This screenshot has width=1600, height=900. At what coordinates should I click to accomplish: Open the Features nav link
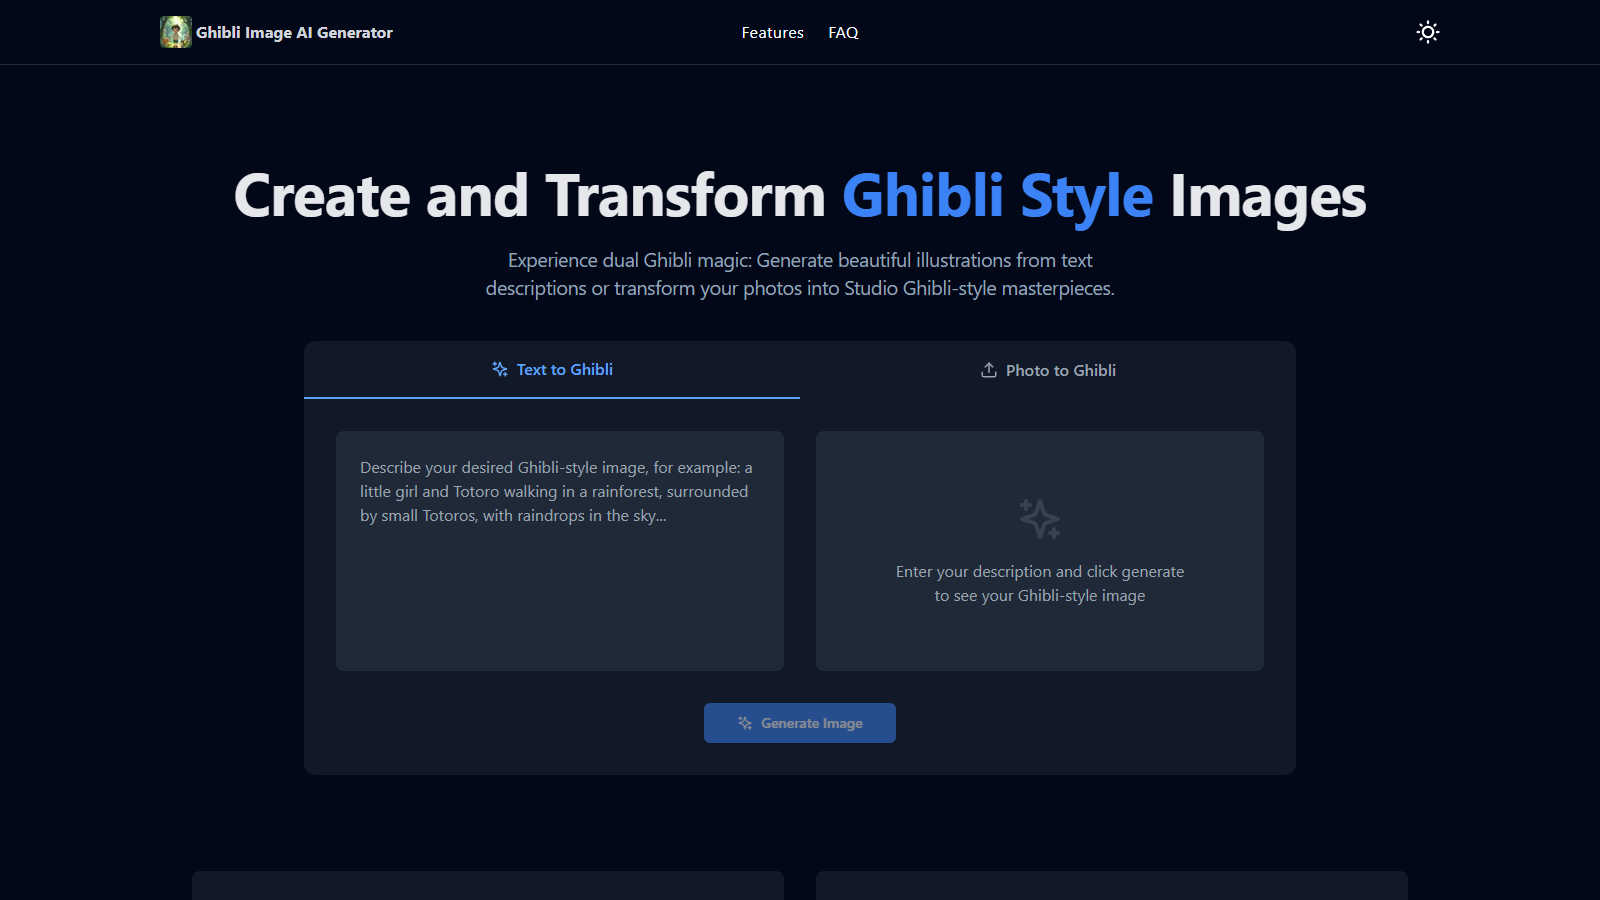click(772, 33)
